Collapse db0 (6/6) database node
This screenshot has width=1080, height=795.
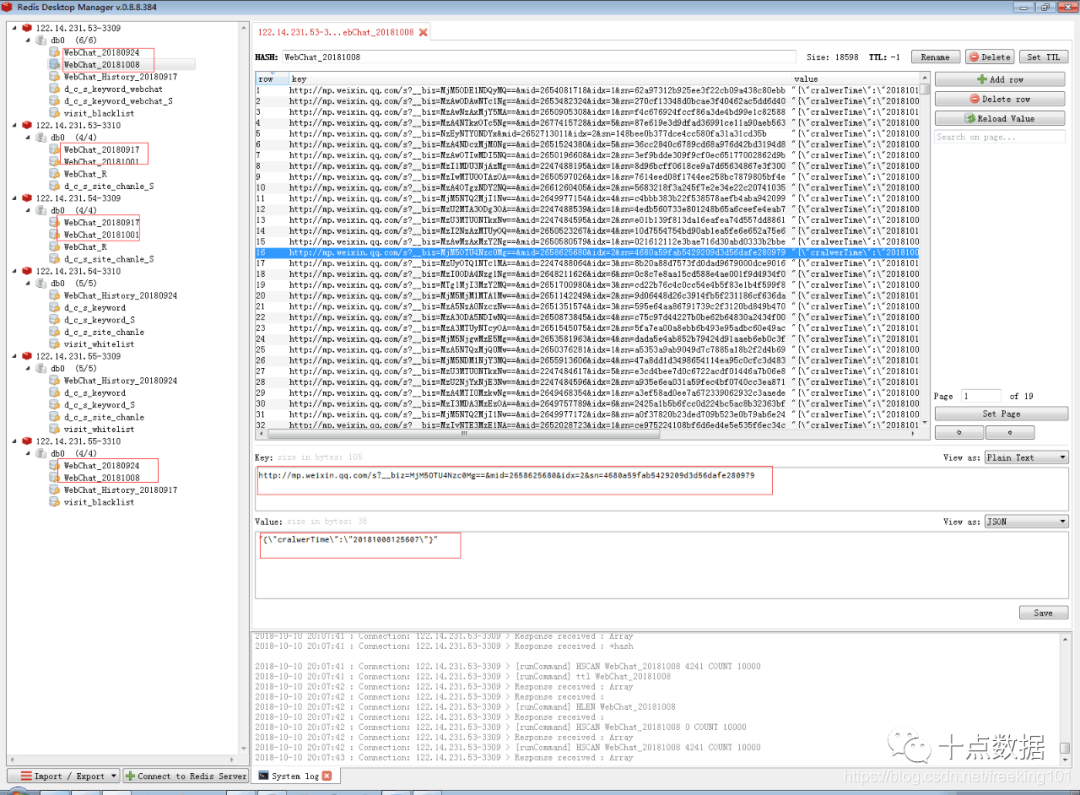pos(28,41)
